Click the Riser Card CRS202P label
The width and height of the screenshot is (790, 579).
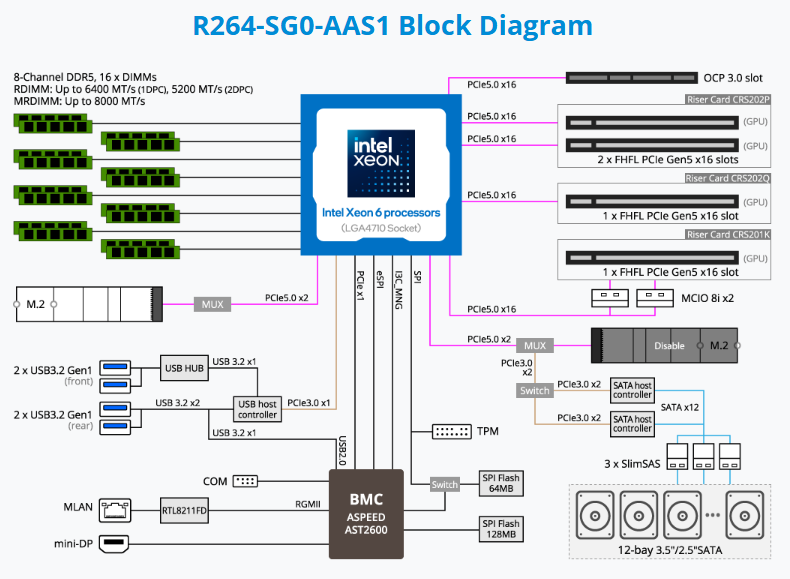coord(727,101)
